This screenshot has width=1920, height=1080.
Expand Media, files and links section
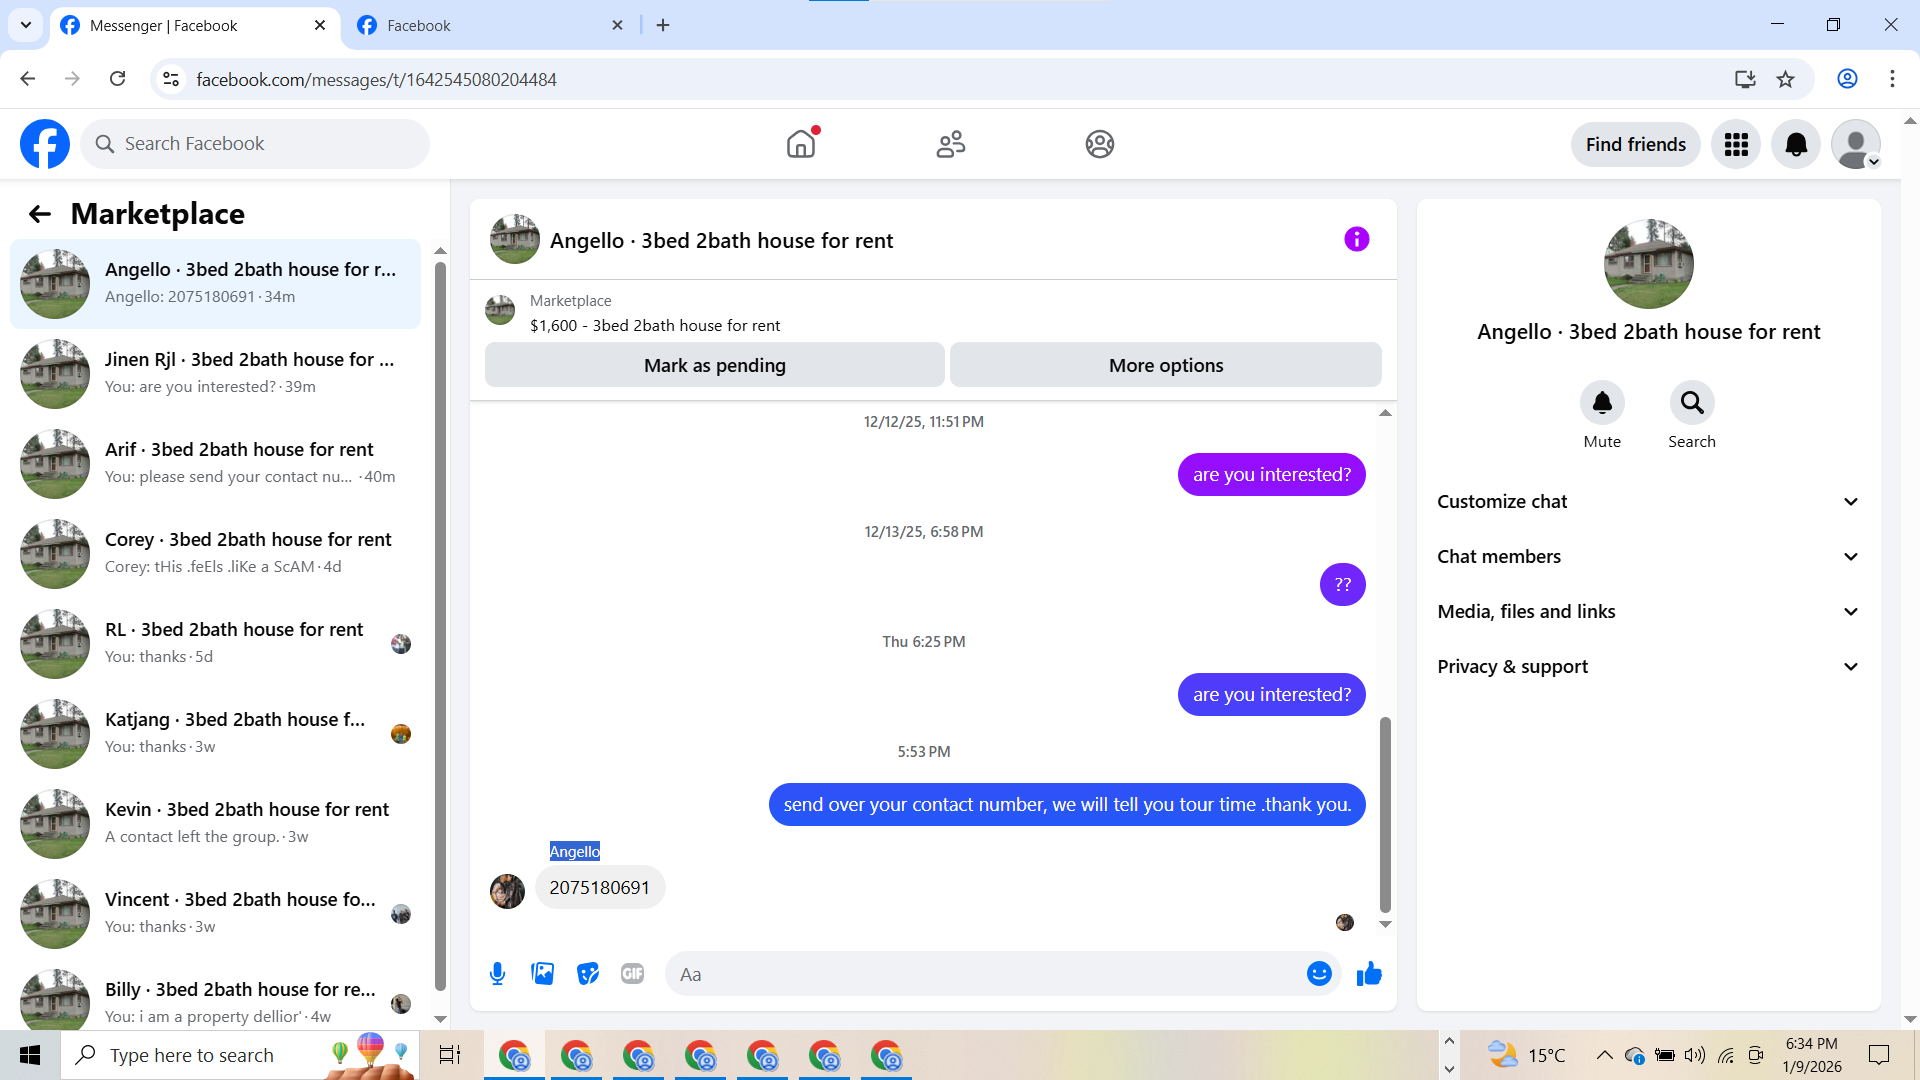[1648, 612]
